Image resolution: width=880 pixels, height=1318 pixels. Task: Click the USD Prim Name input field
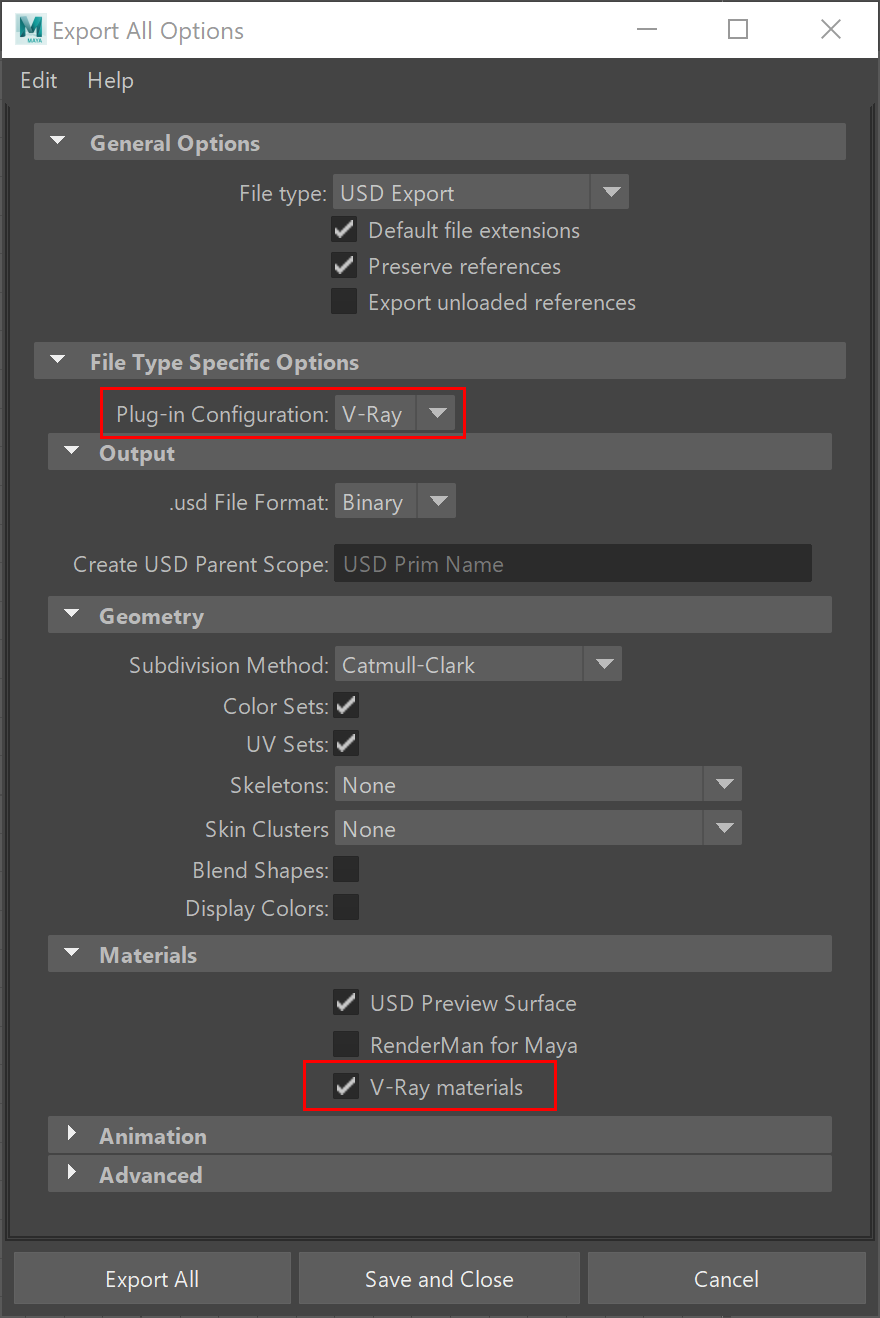pyautogui.click(x=573, y=564)
